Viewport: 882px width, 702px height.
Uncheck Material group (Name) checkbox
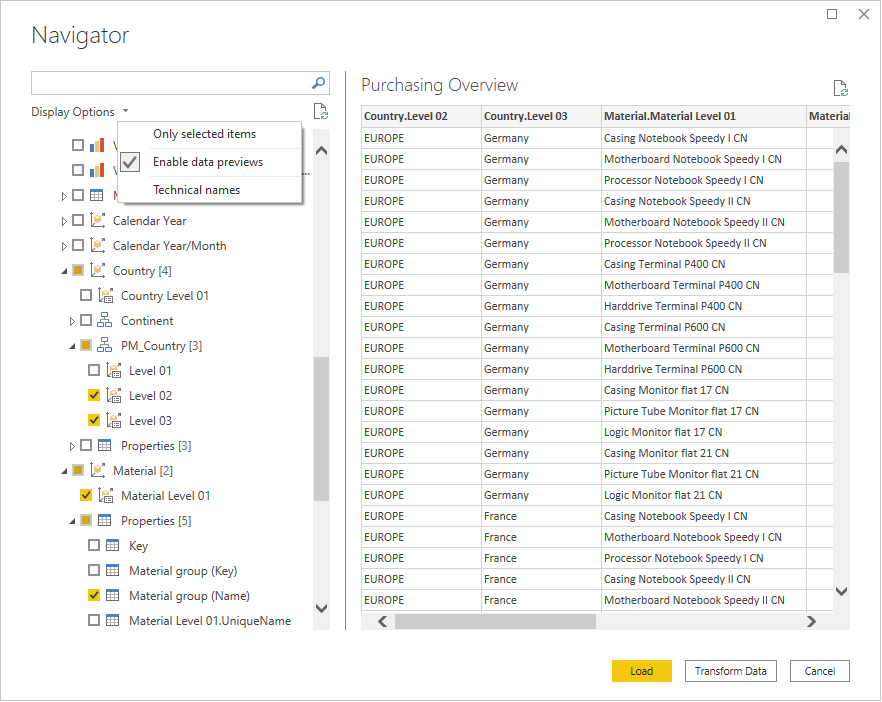pyautogui.click(x=94, y=596)
